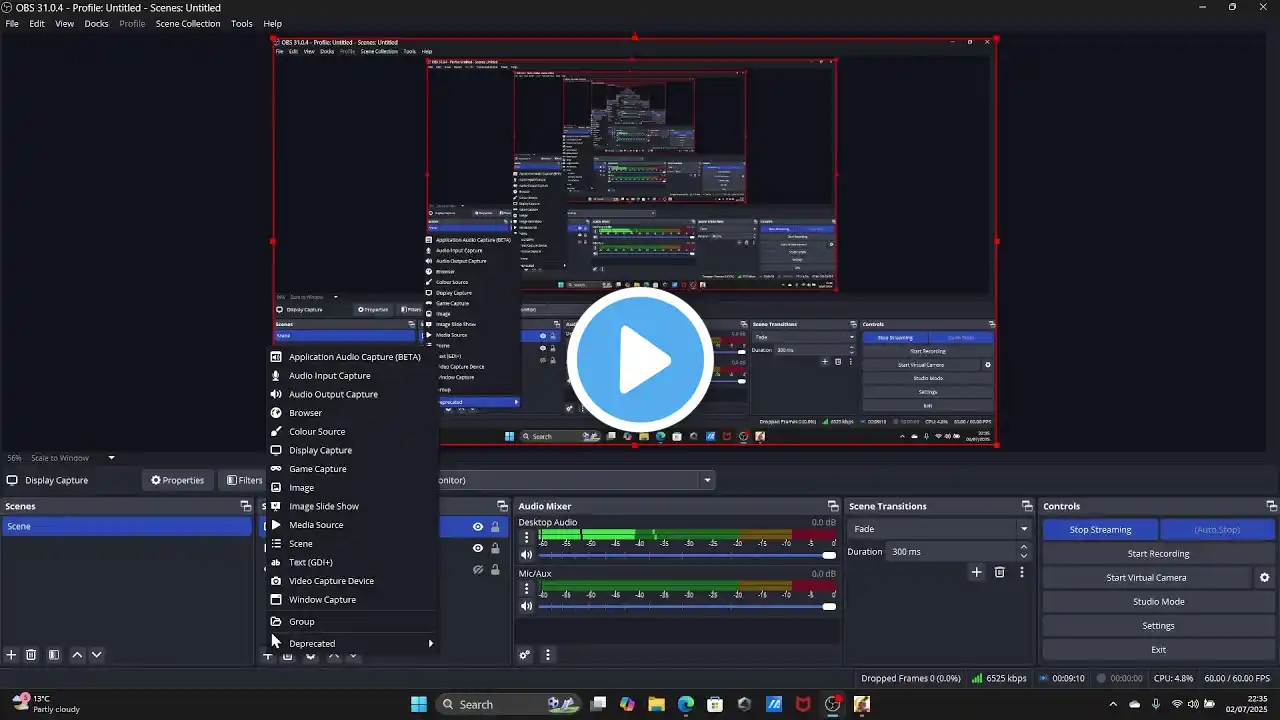Enter Studio Mode
Image resolution: width=1280 pixels, height=720 pixels.
[x=1158, y=601]
